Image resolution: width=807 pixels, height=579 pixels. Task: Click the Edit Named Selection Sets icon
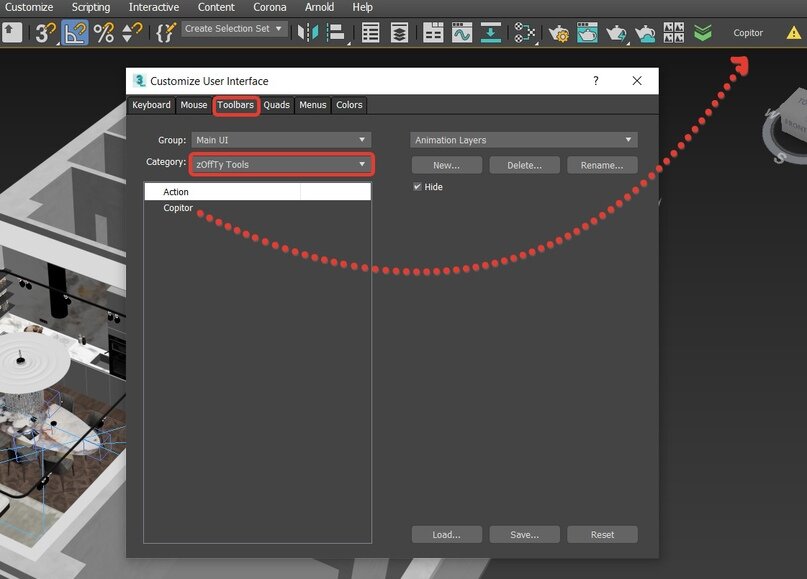pyautogui.click(x=166, y=33)
